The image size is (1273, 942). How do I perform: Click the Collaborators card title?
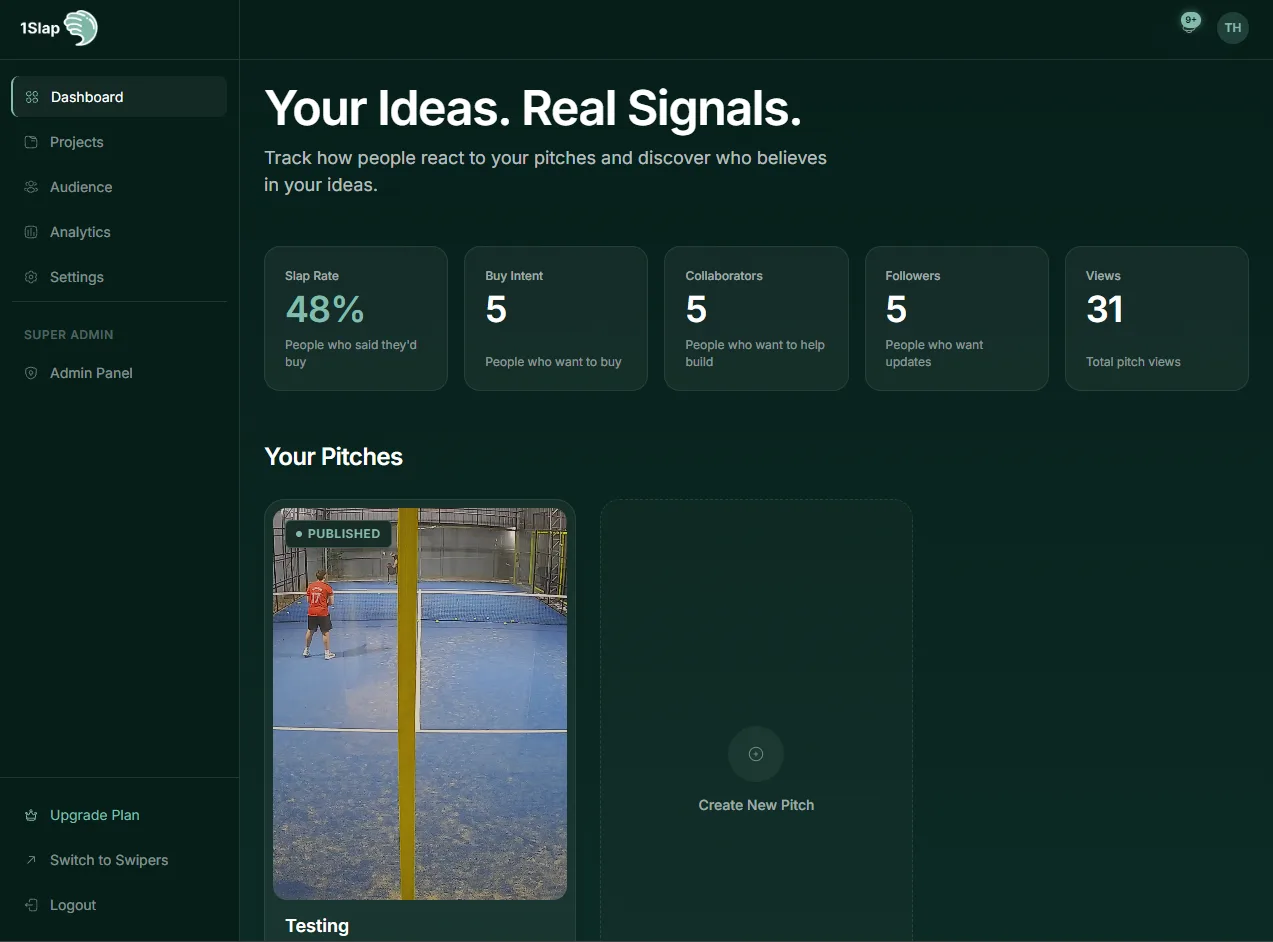click(724, 276)
